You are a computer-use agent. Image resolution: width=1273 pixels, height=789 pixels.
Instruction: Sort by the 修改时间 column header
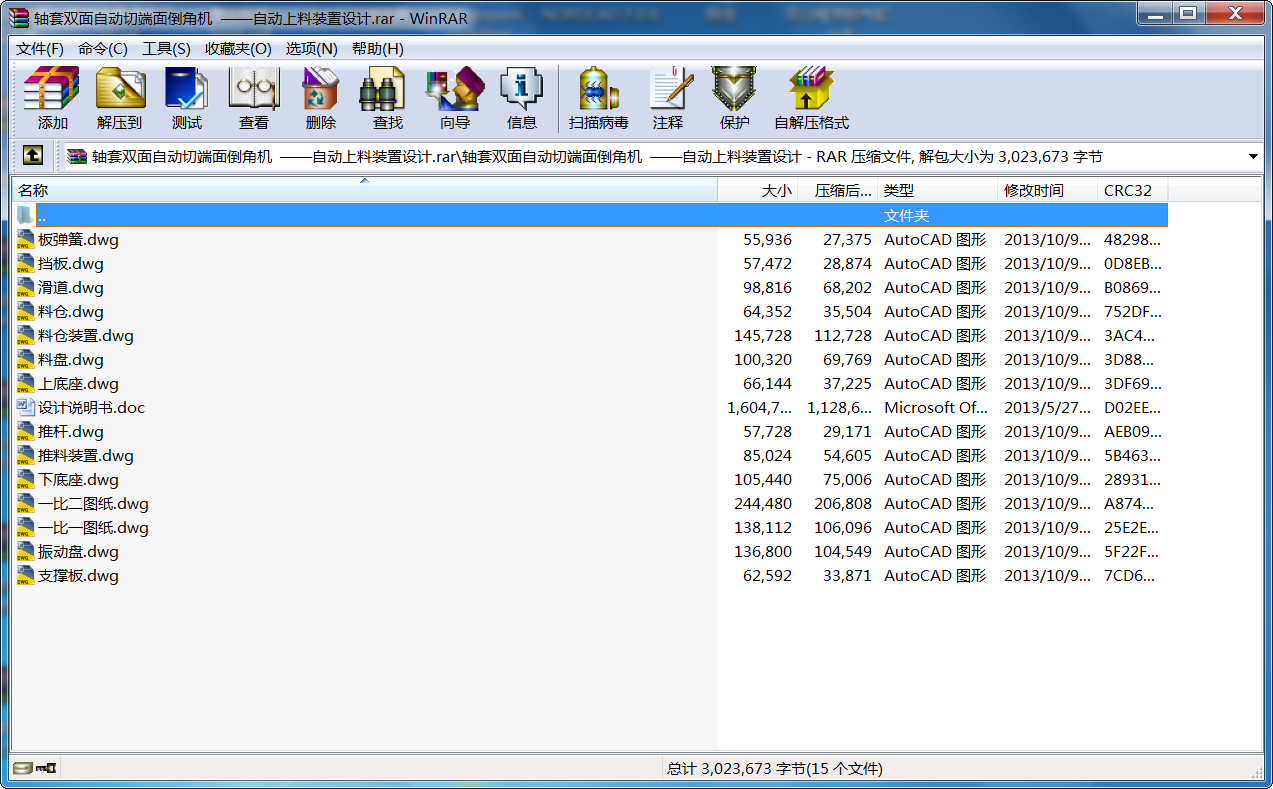click(x=1048, y=190)
